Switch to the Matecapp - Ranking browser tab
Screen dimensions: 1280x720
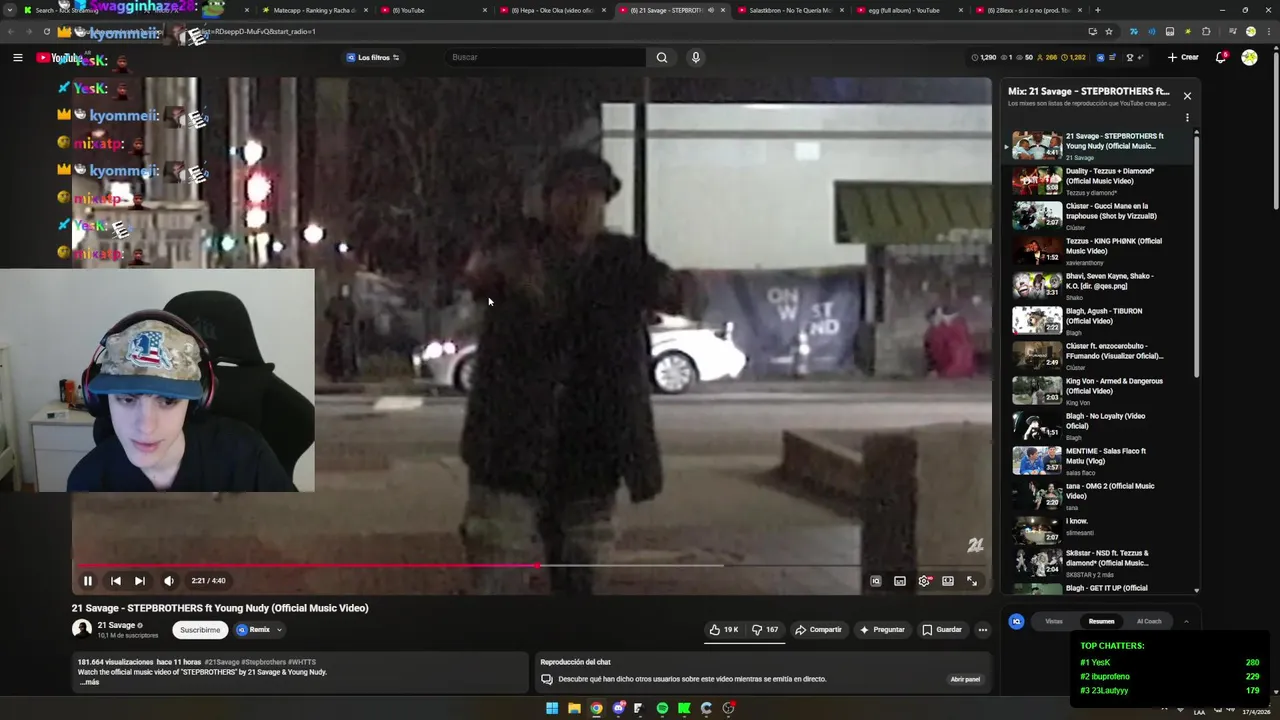pos(315,10)
